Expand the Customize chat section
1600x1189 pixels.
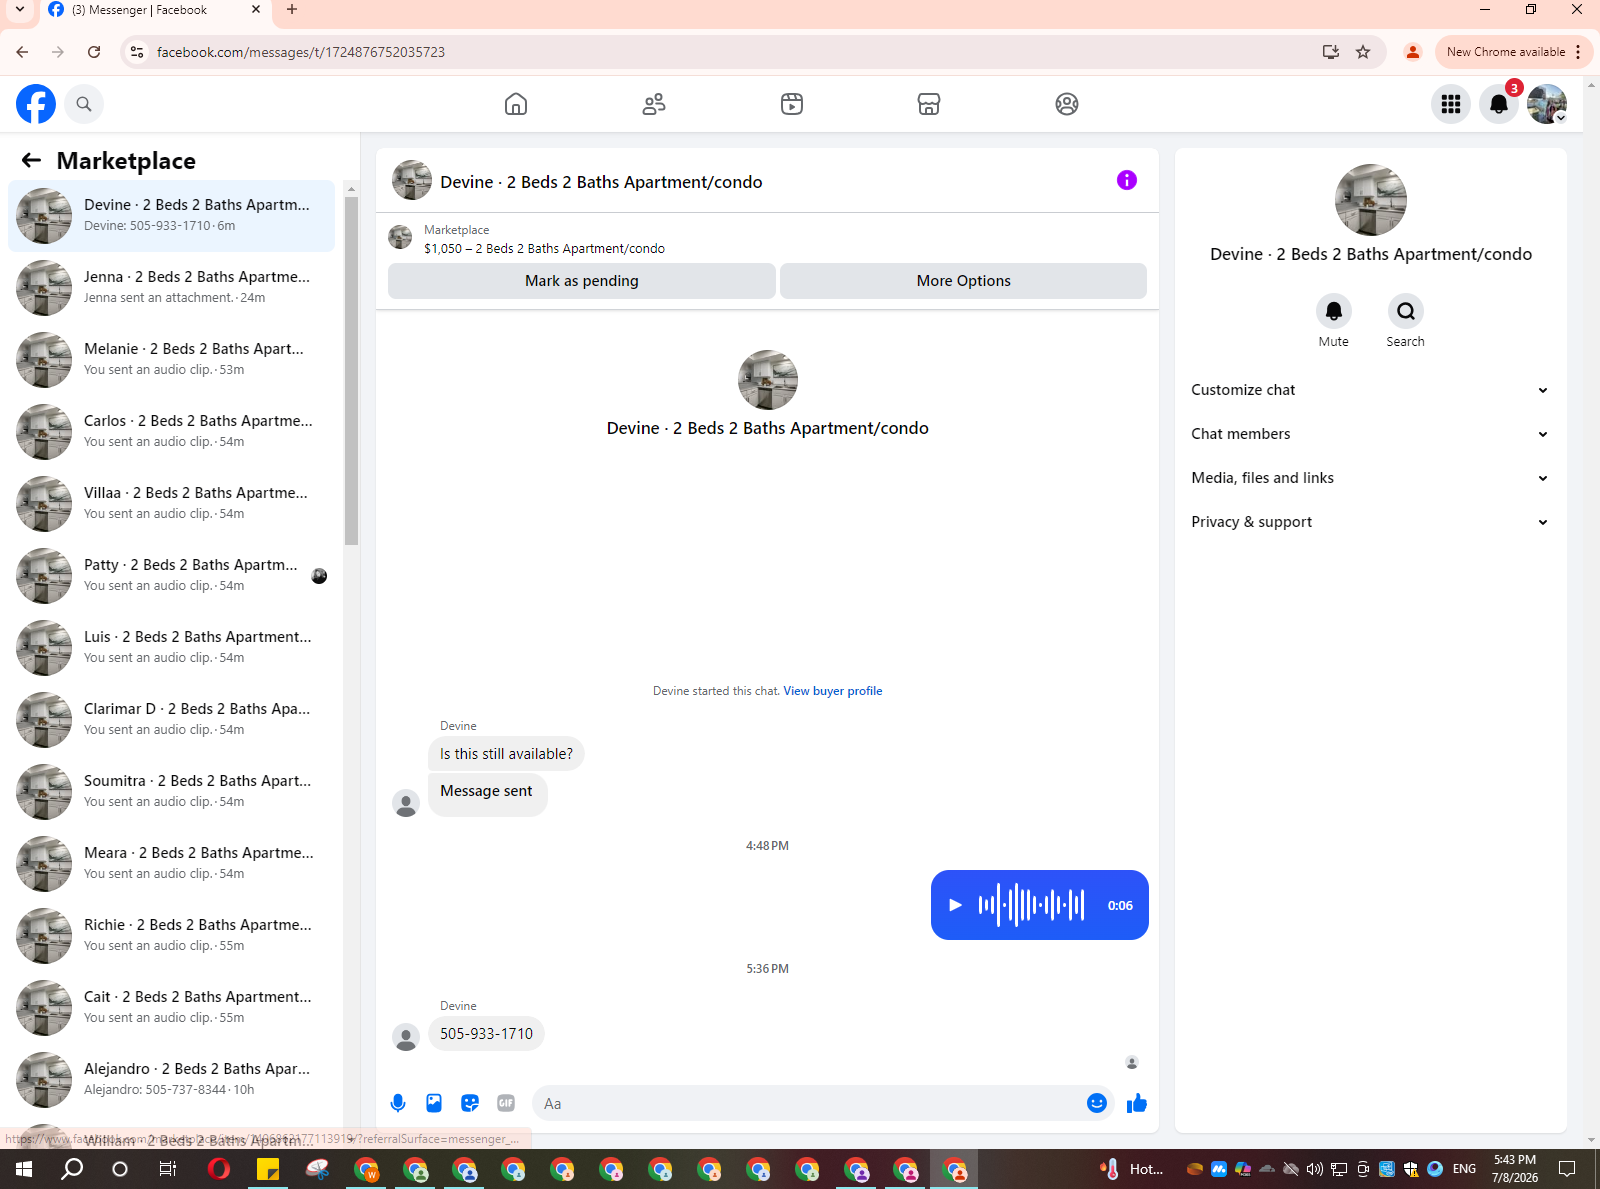coord(1370,390)
